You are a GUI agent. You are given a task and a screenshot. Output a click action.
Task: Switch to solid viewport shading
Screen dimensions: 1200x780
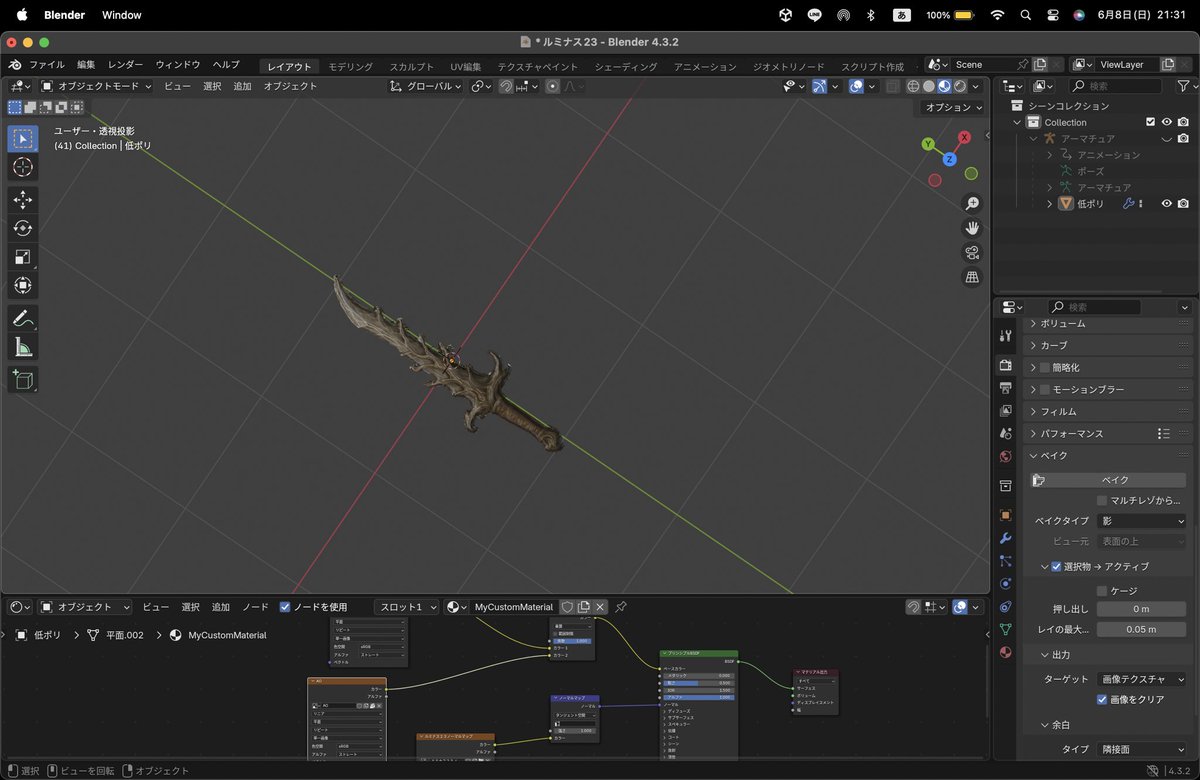pyautogui.click(x=929, y=86)
